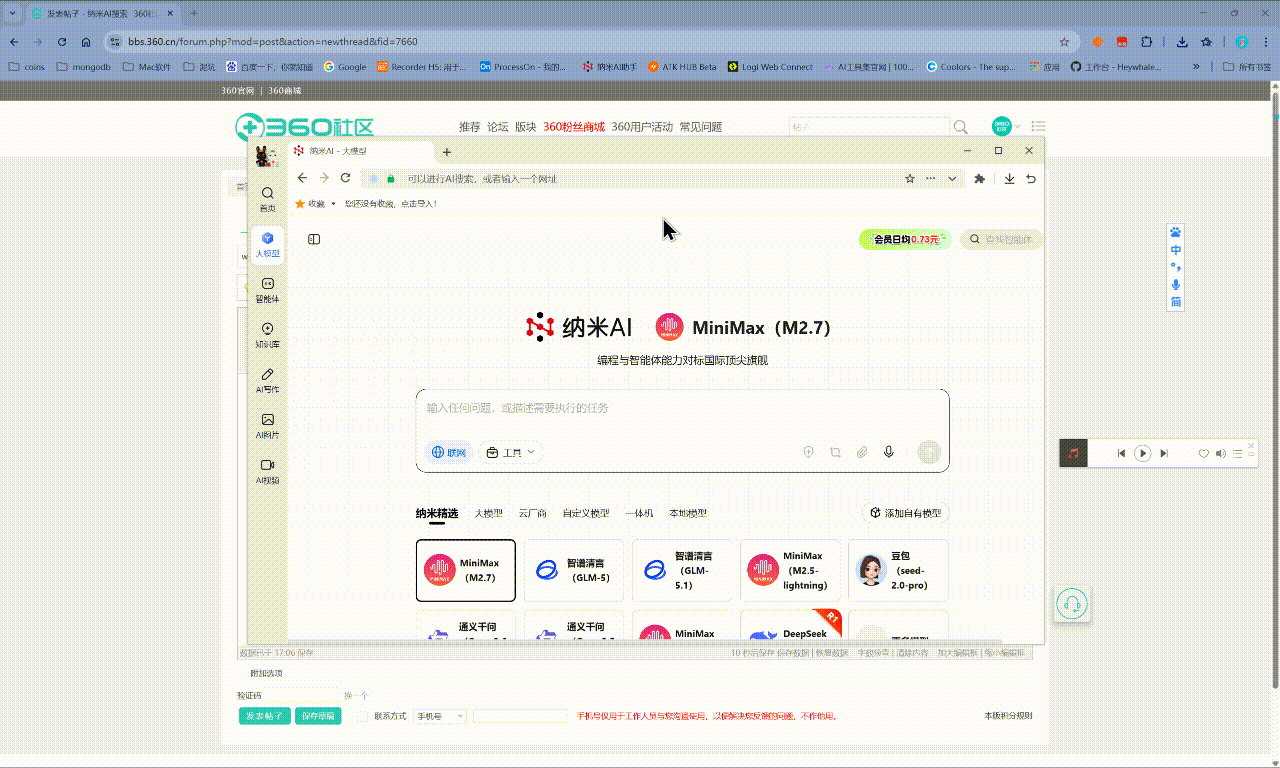
Task: Expand the 工具 dropdown
Action: point(511,452)
